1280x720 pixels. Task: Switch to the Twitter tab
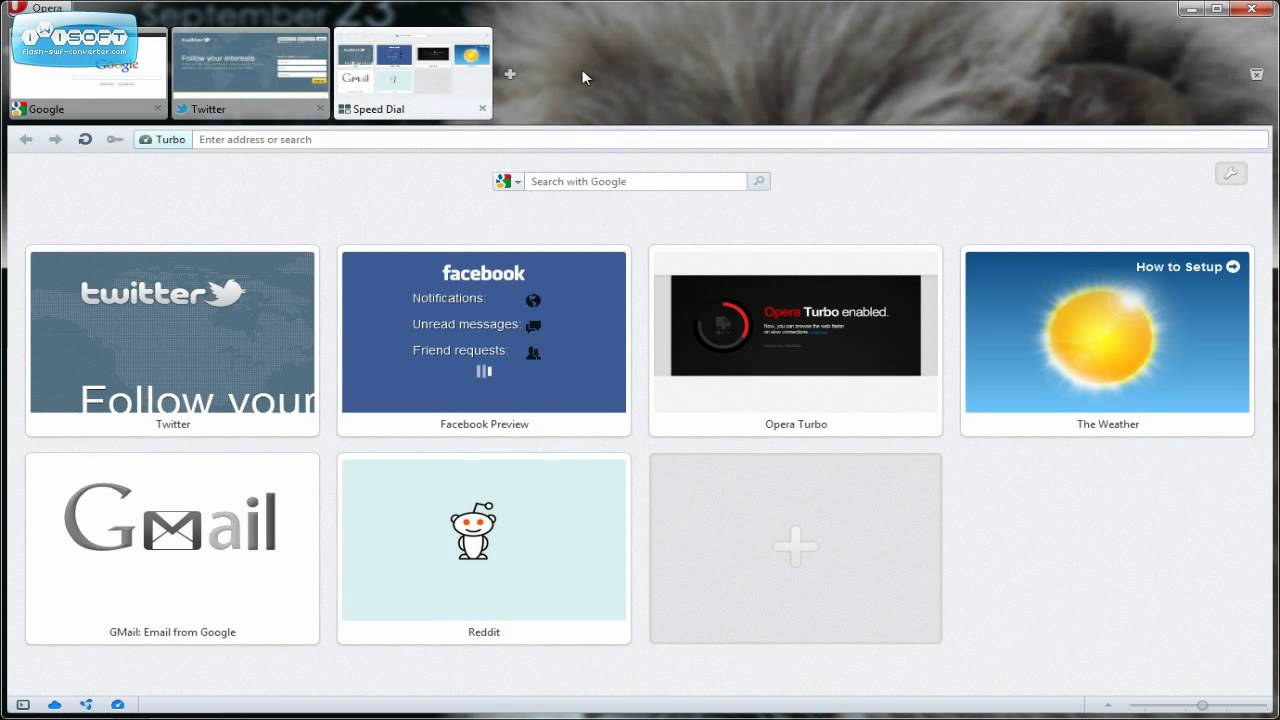[250, 73]
